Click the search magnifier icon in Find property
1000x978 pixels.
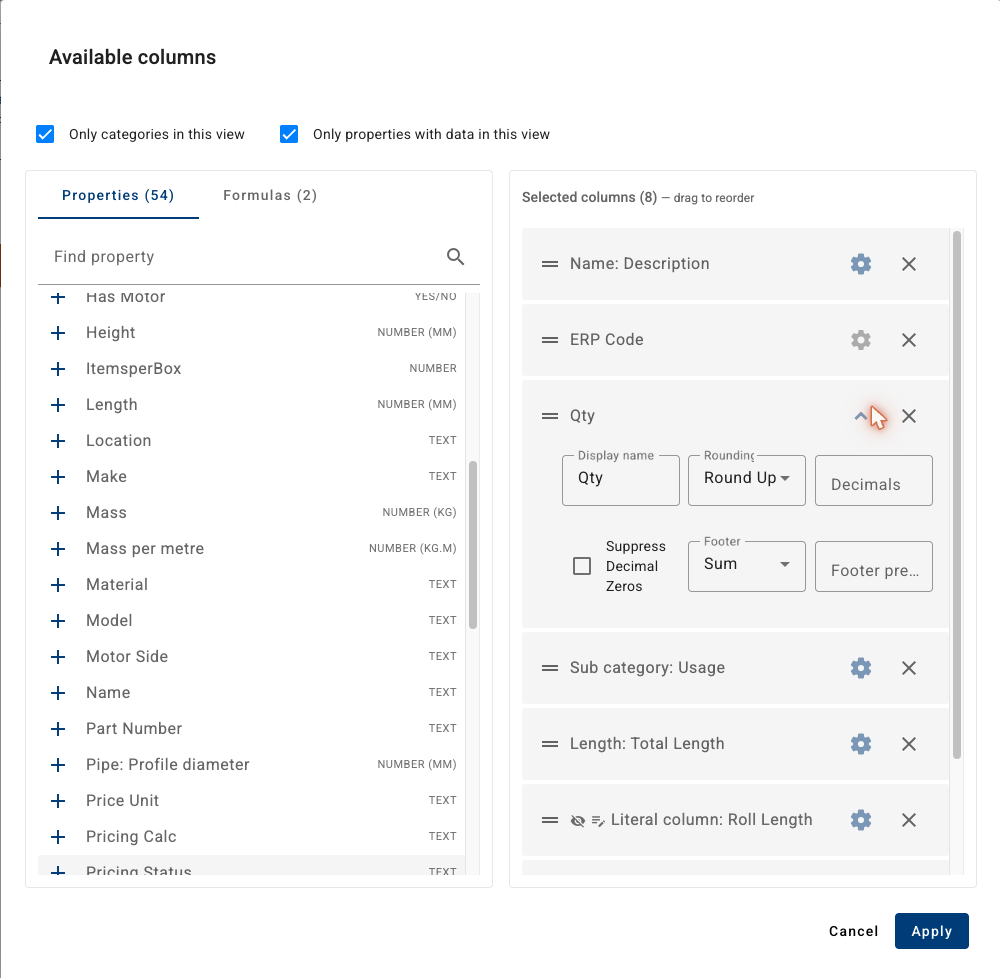point(455,257)
